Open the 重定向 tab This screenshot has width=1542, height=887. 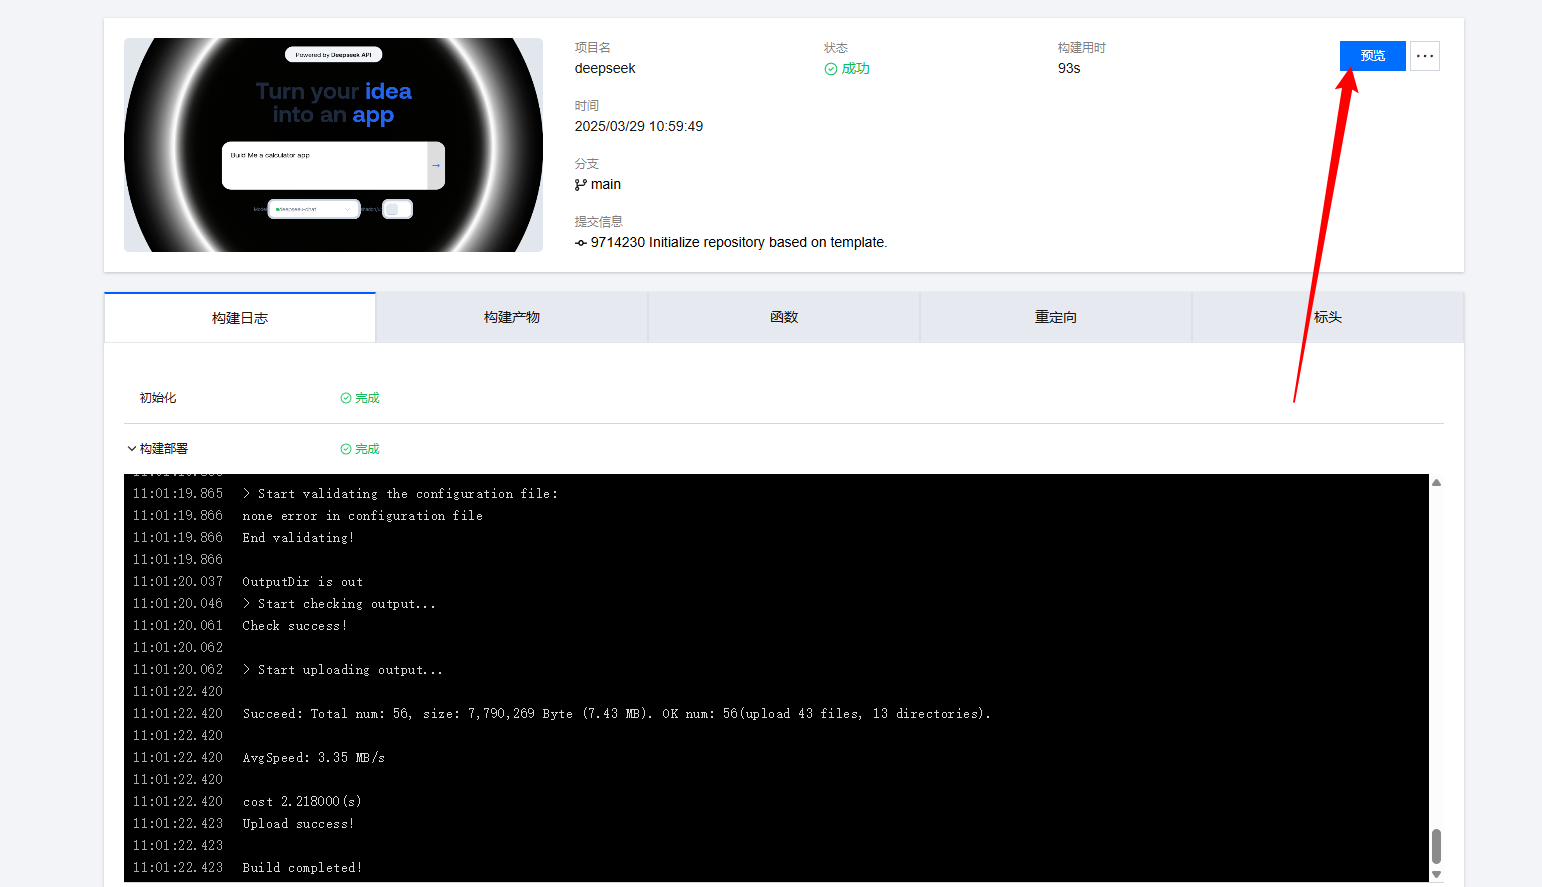pyautogui.click(x=1056, y=318)
